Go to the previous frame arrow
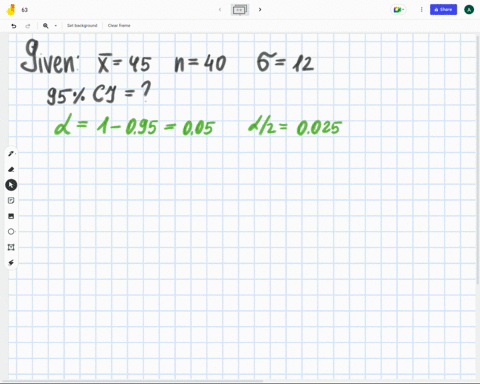The image size is (480, 384). [220, 10]
